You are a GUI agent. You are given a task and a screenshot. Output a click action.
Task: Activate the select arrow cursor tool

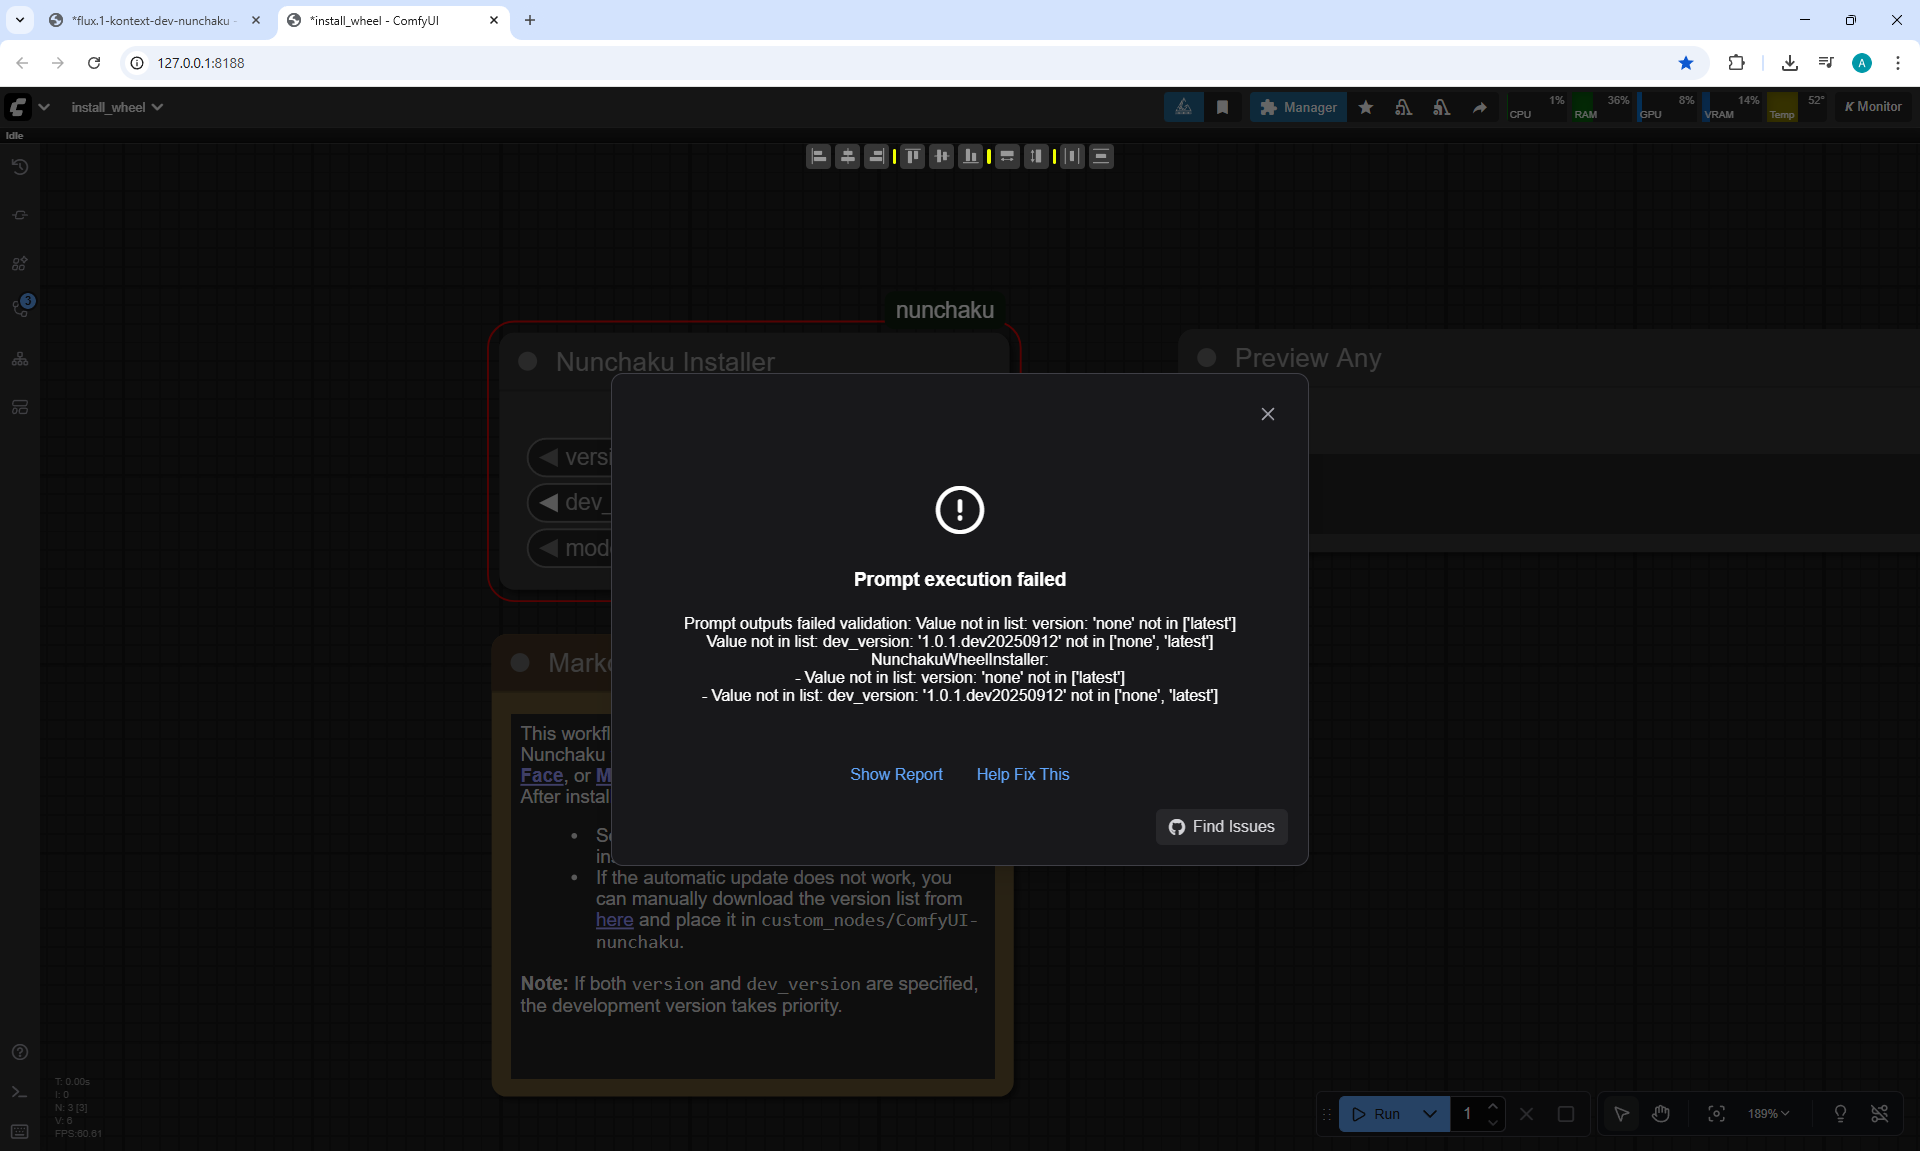click(1621, 1113)
